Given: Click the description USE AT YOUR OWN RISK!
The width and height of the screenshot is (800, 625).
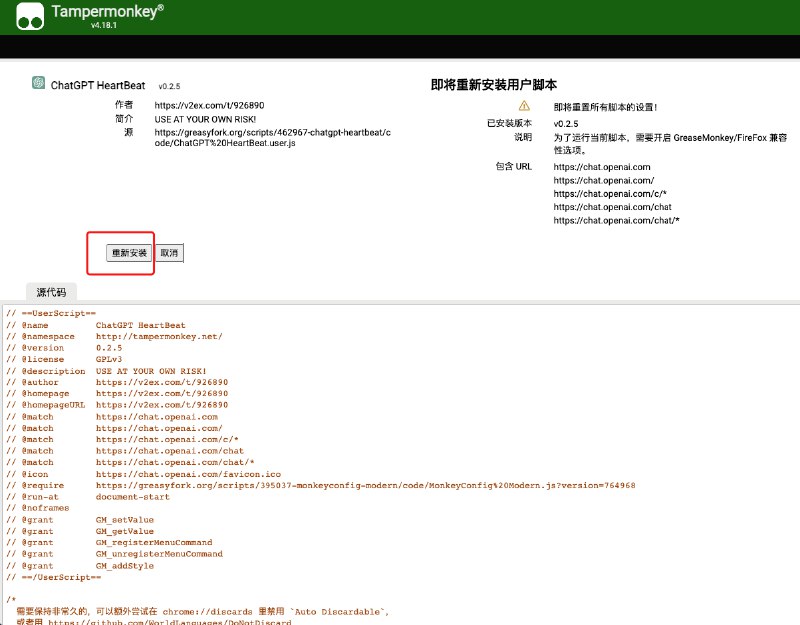Looking at the screenshot, I should (x=205, y=119).
